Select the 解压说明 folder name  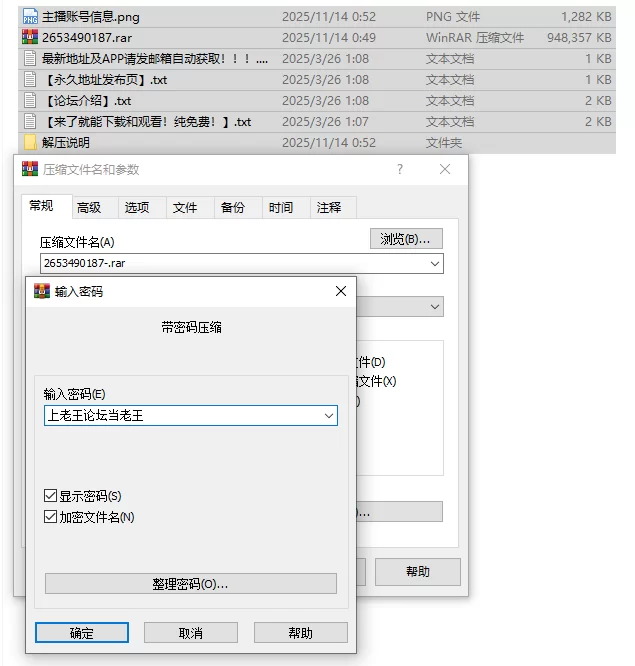tap(66, 143)
